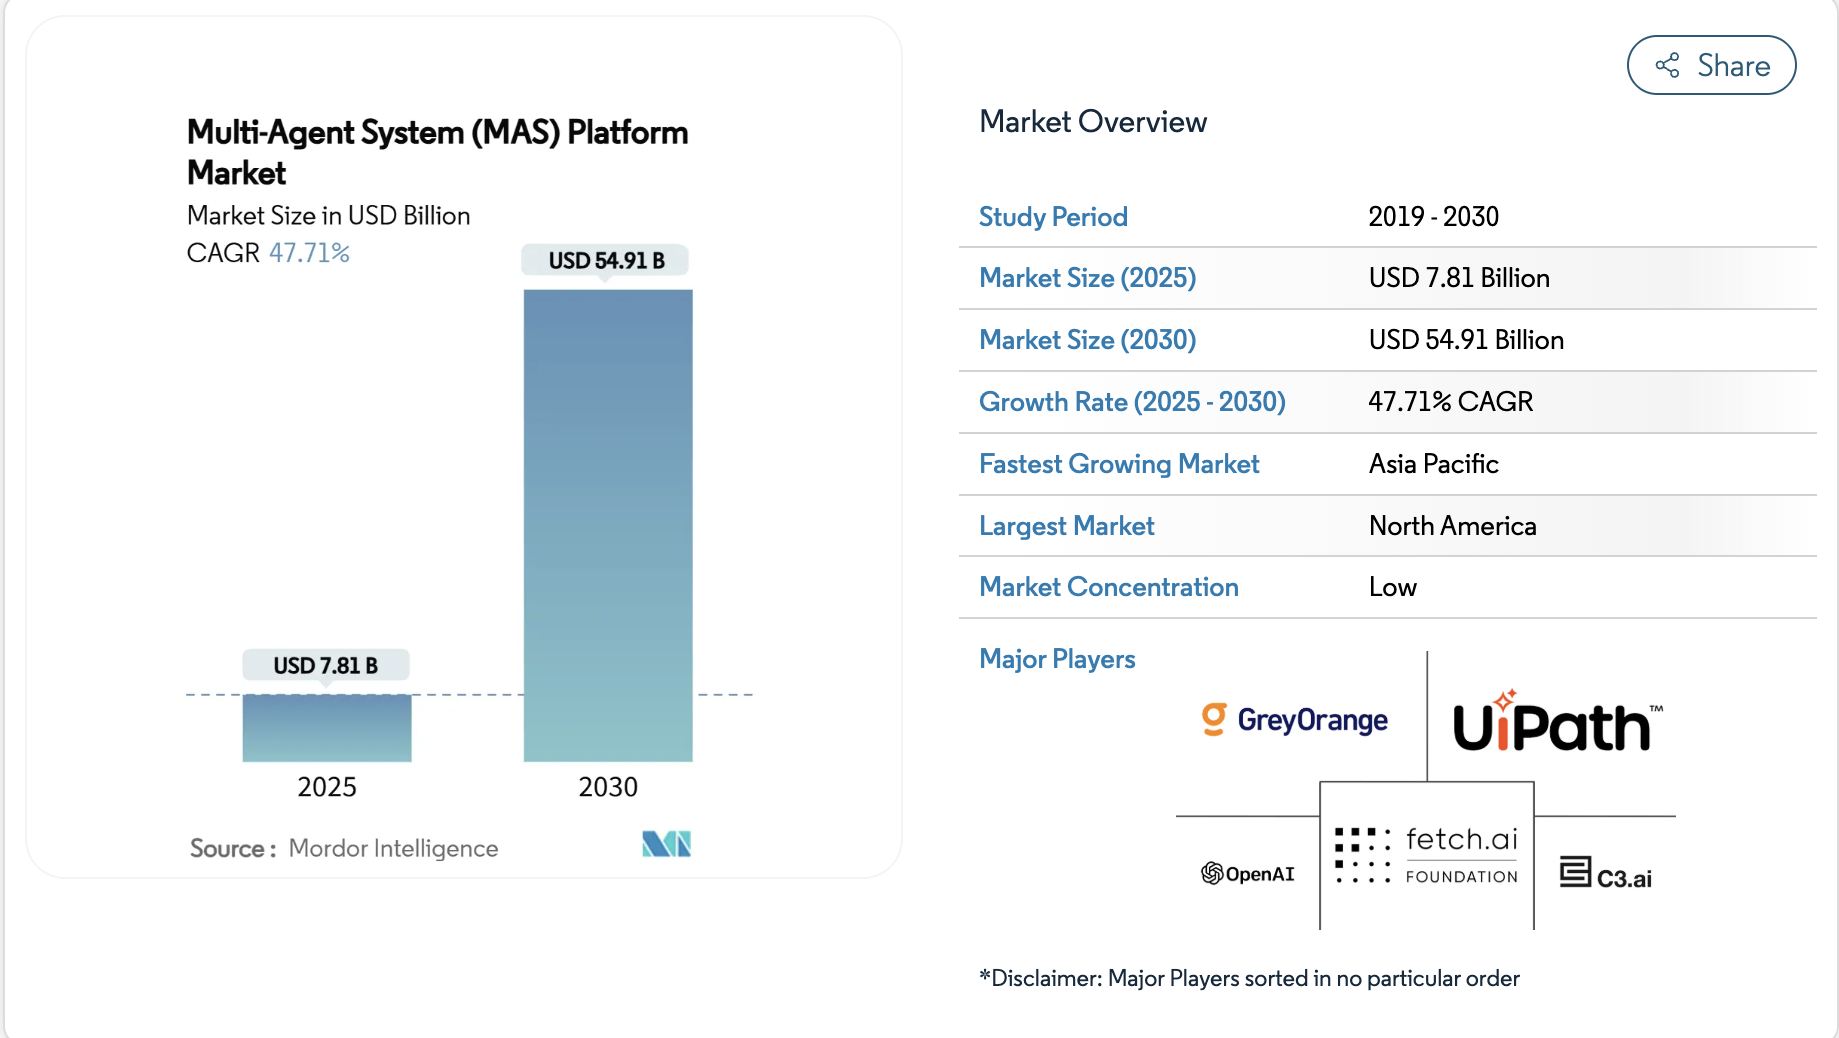Click the OpenAI logo
1839x1038 pixels.
(1247, 874)
